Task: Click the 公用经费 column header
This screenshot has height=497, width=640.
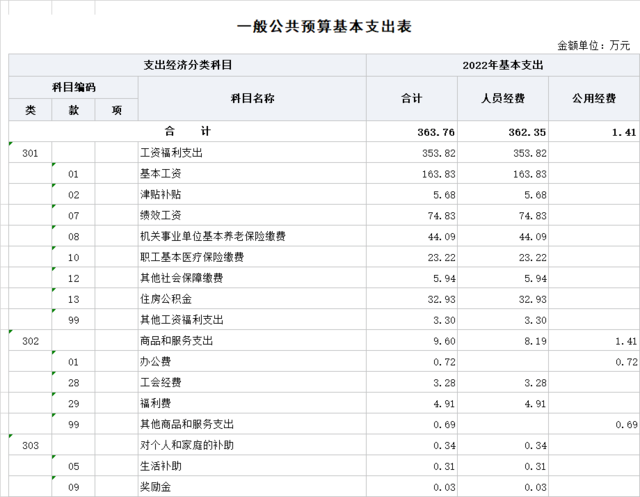Action: click(x=594, y=98)
